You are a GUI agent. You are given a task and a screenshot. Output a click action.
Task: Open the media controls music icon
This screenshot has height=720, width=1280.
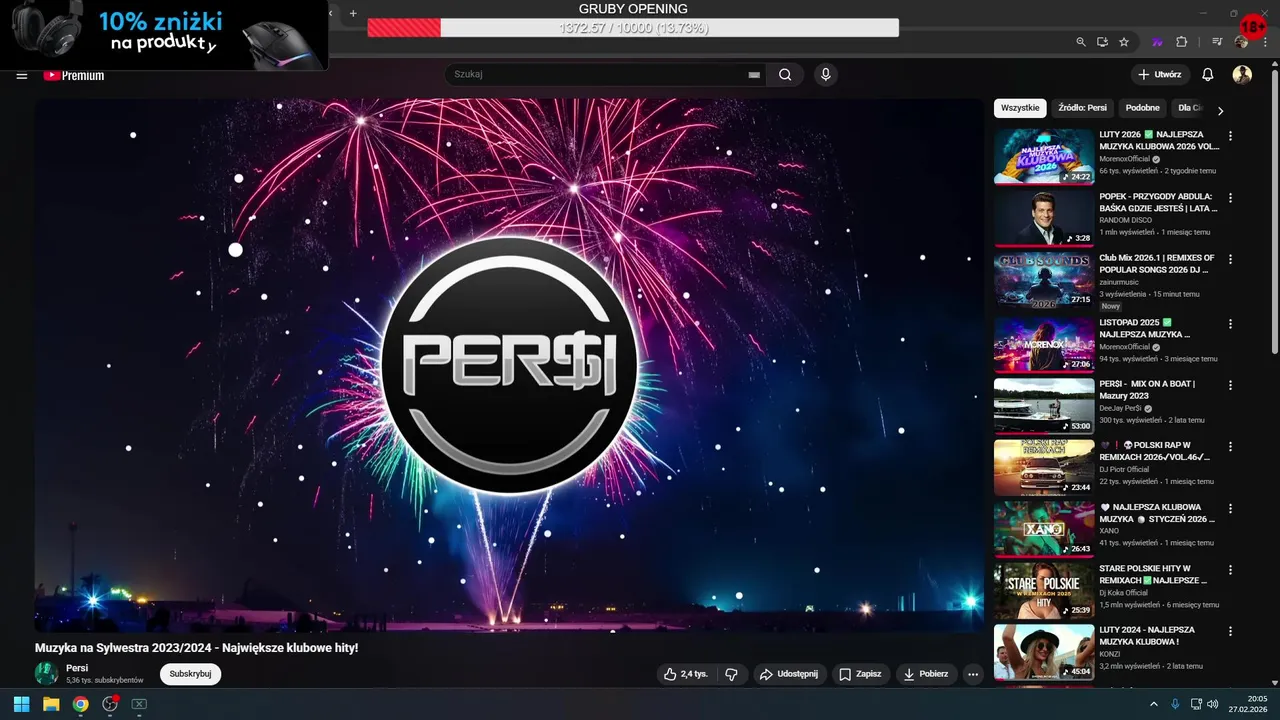(1217, 42)
